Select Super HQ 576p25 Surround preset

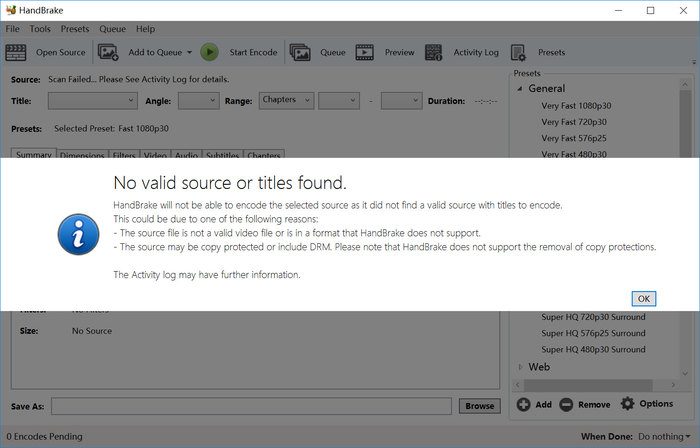pyautogui.click(x=593, y=333)
